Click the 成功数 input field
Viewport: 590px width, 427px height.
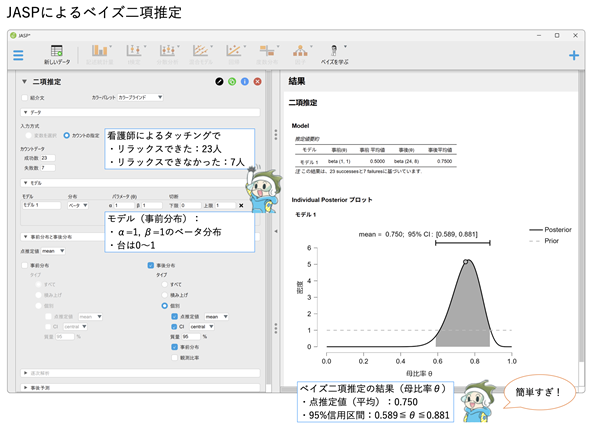(48, 158)
